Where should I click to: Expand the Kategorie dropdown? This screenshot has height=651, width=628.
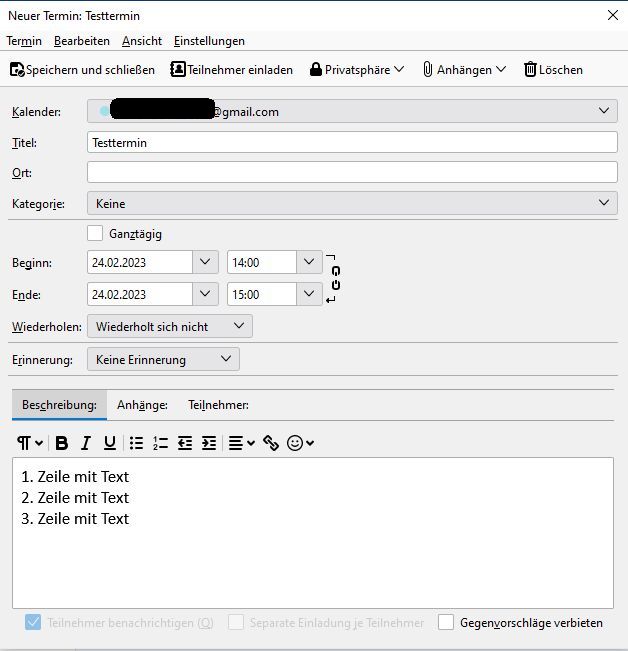click(x=352, y=203)
